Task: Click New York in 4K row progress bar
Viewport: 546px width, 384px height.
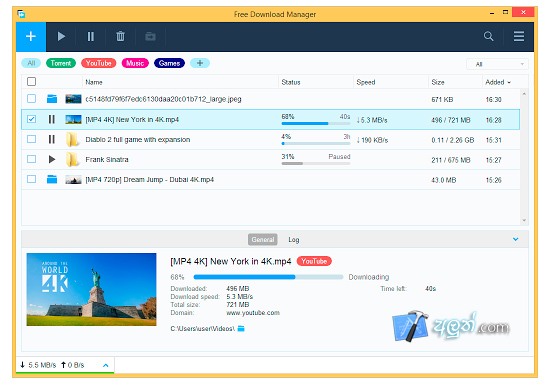Action: coord(316,123)
